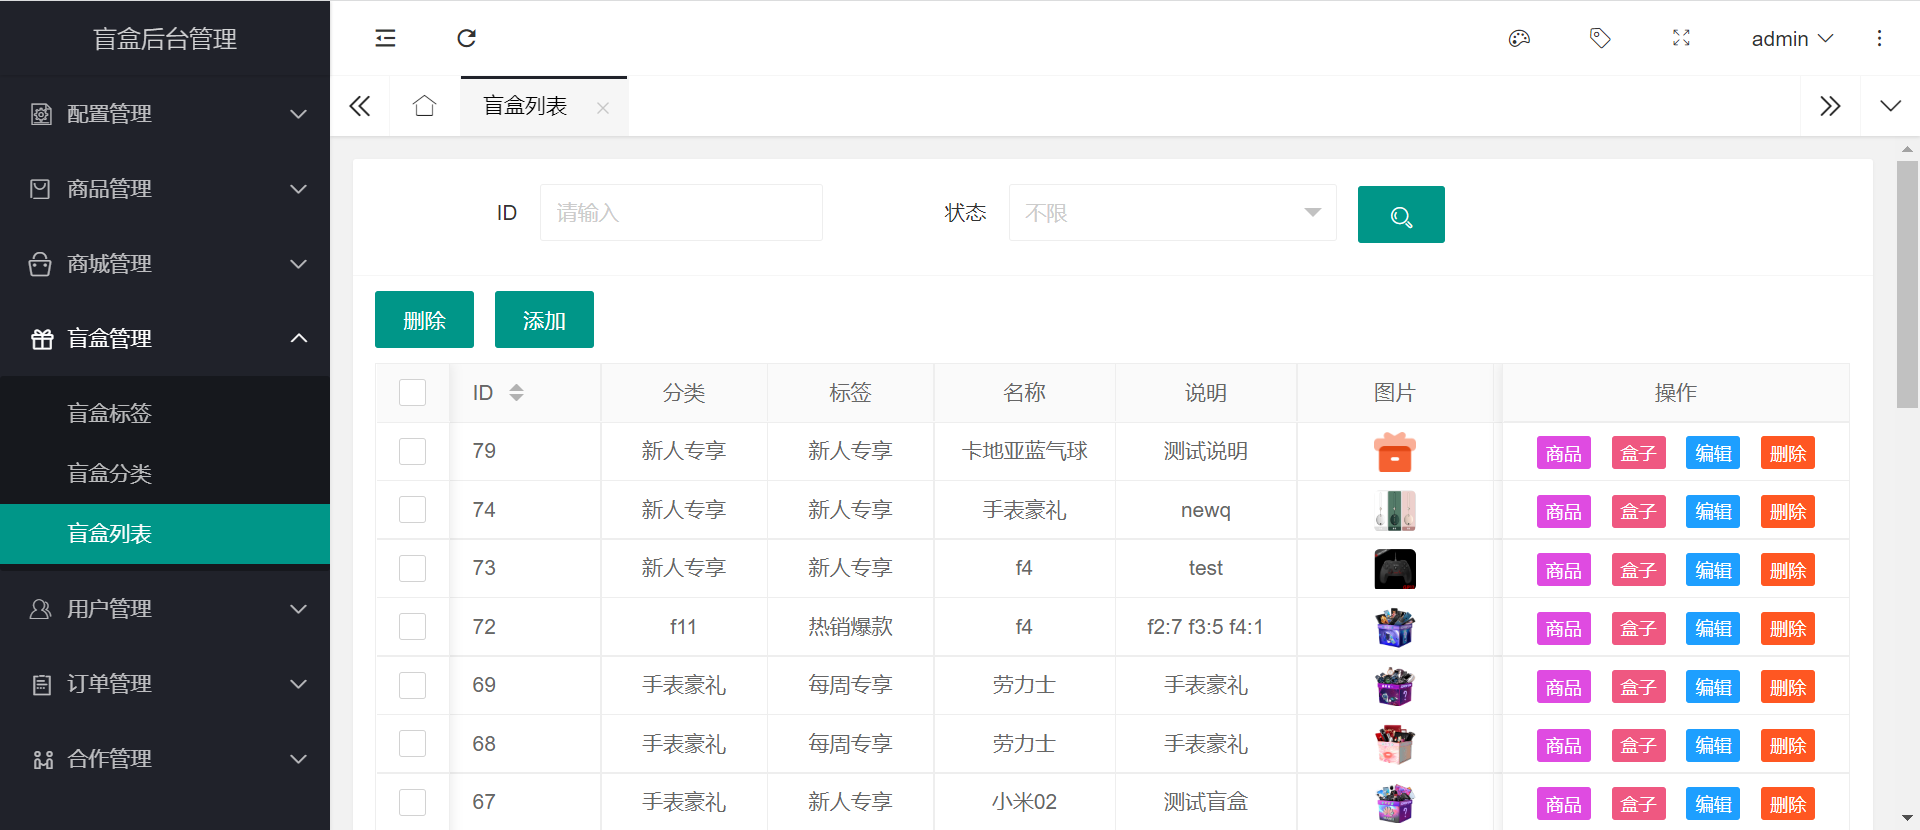Open image thumbnail for row 68
Screen dimensions: 1920x830
click(x=1395, y=744)
